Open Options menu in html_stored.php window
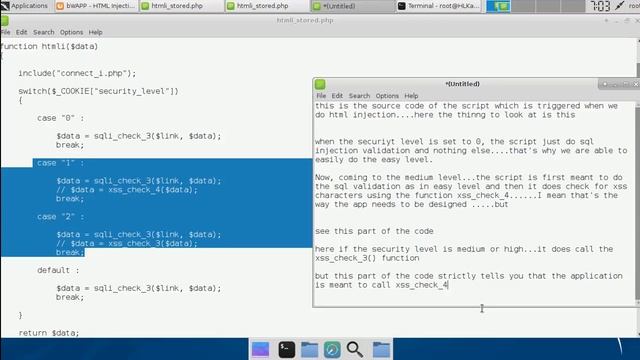 tap(71, 32)
